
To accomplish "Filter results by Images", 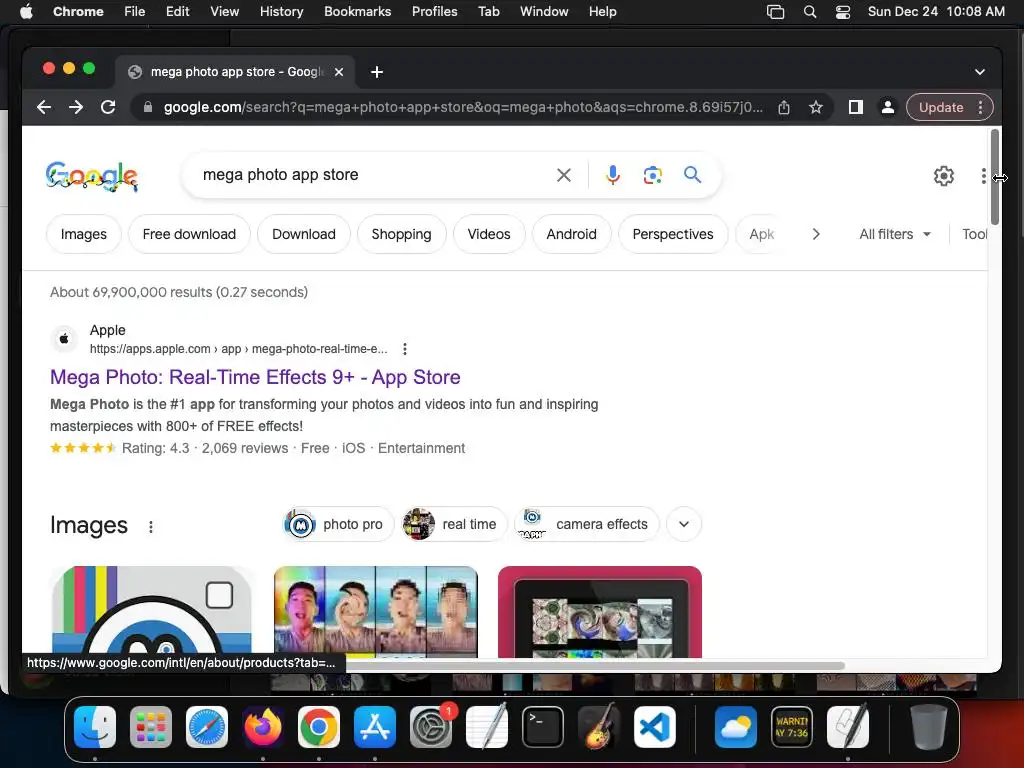I will point(84,234).
